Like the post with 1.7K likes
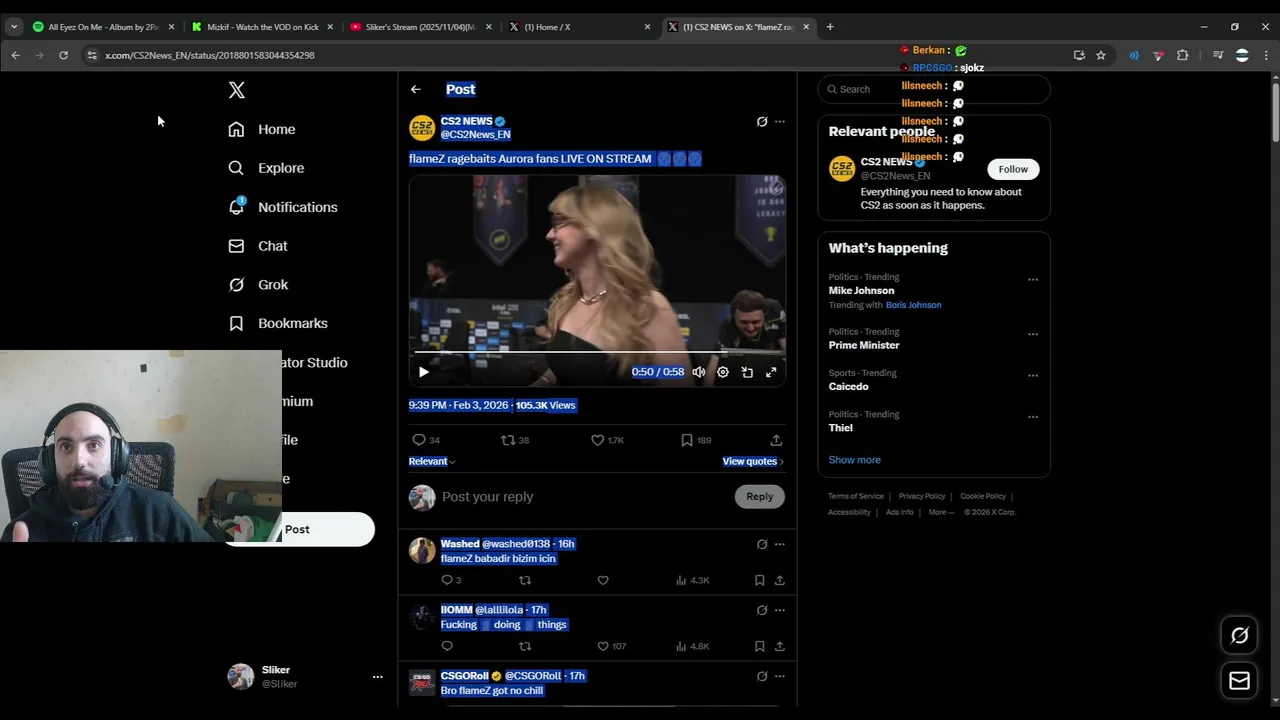This screenshot has width=1280, height=720. [607, 440]
